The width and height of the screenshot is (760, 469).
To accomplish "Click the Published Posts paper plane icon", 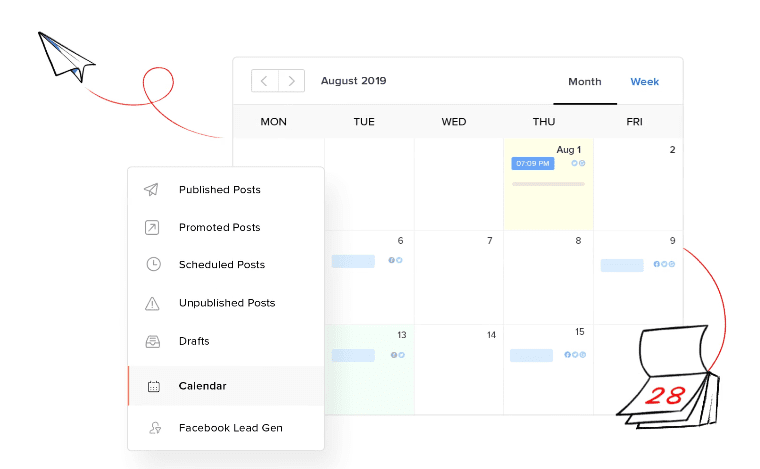I will 151,189.
